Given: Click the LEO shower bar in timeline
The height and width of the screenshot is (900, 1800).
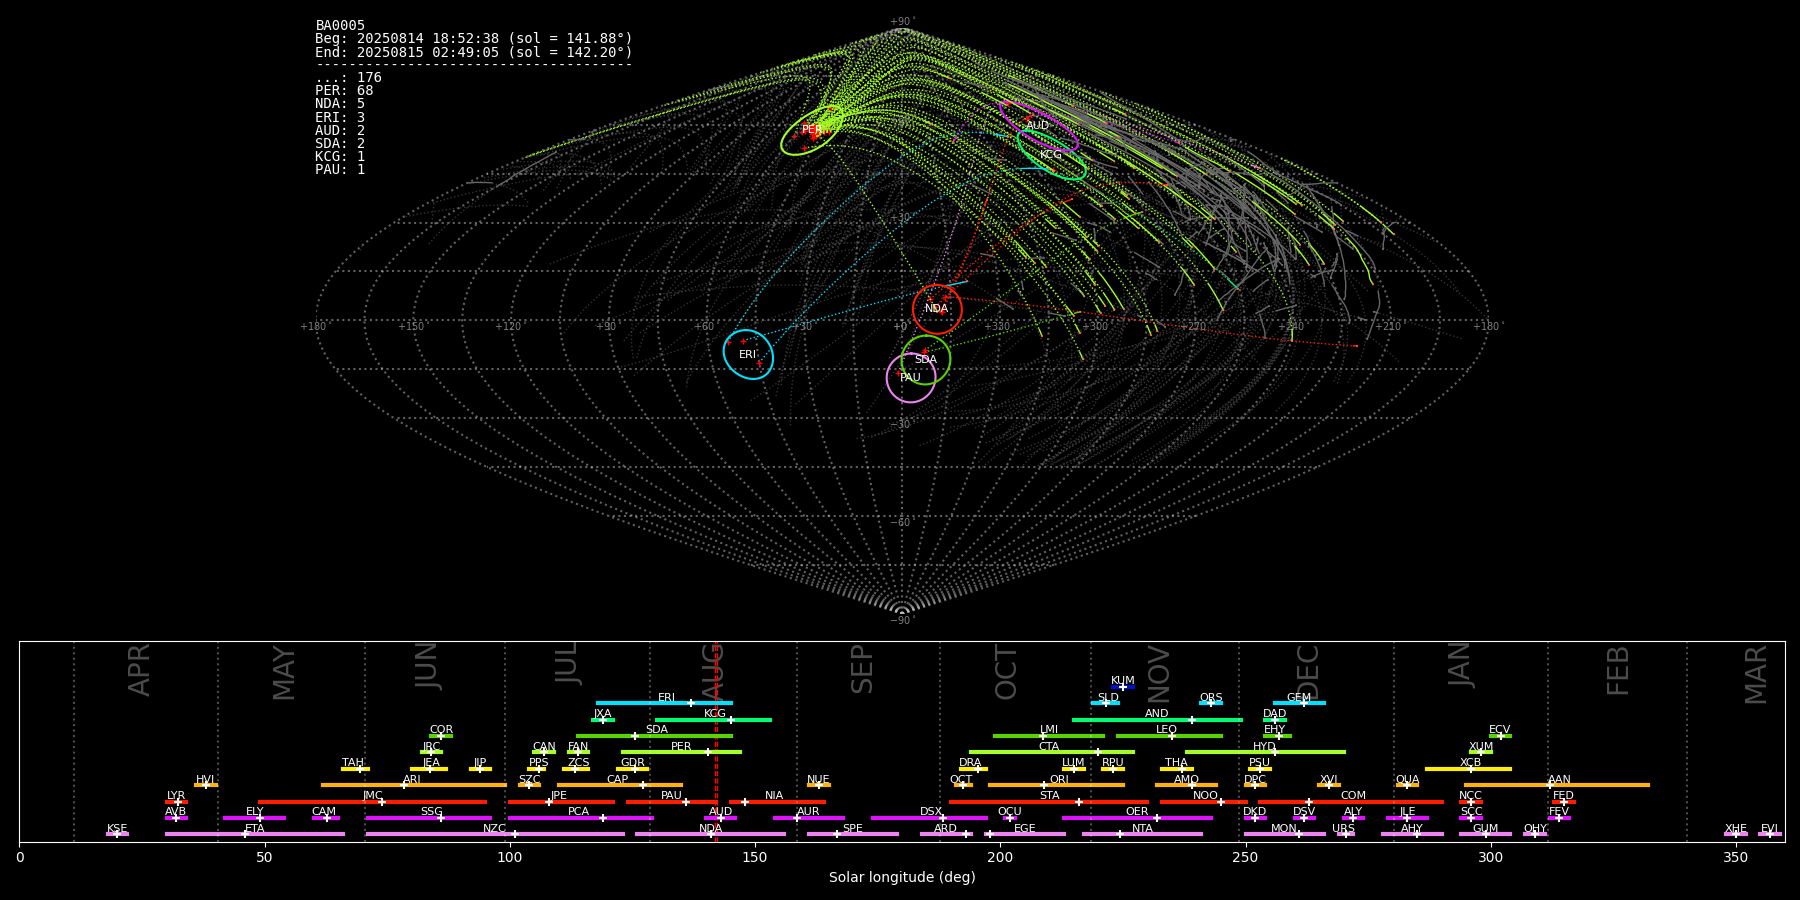Looking at the screenshot, I should tap(1169, 736).
